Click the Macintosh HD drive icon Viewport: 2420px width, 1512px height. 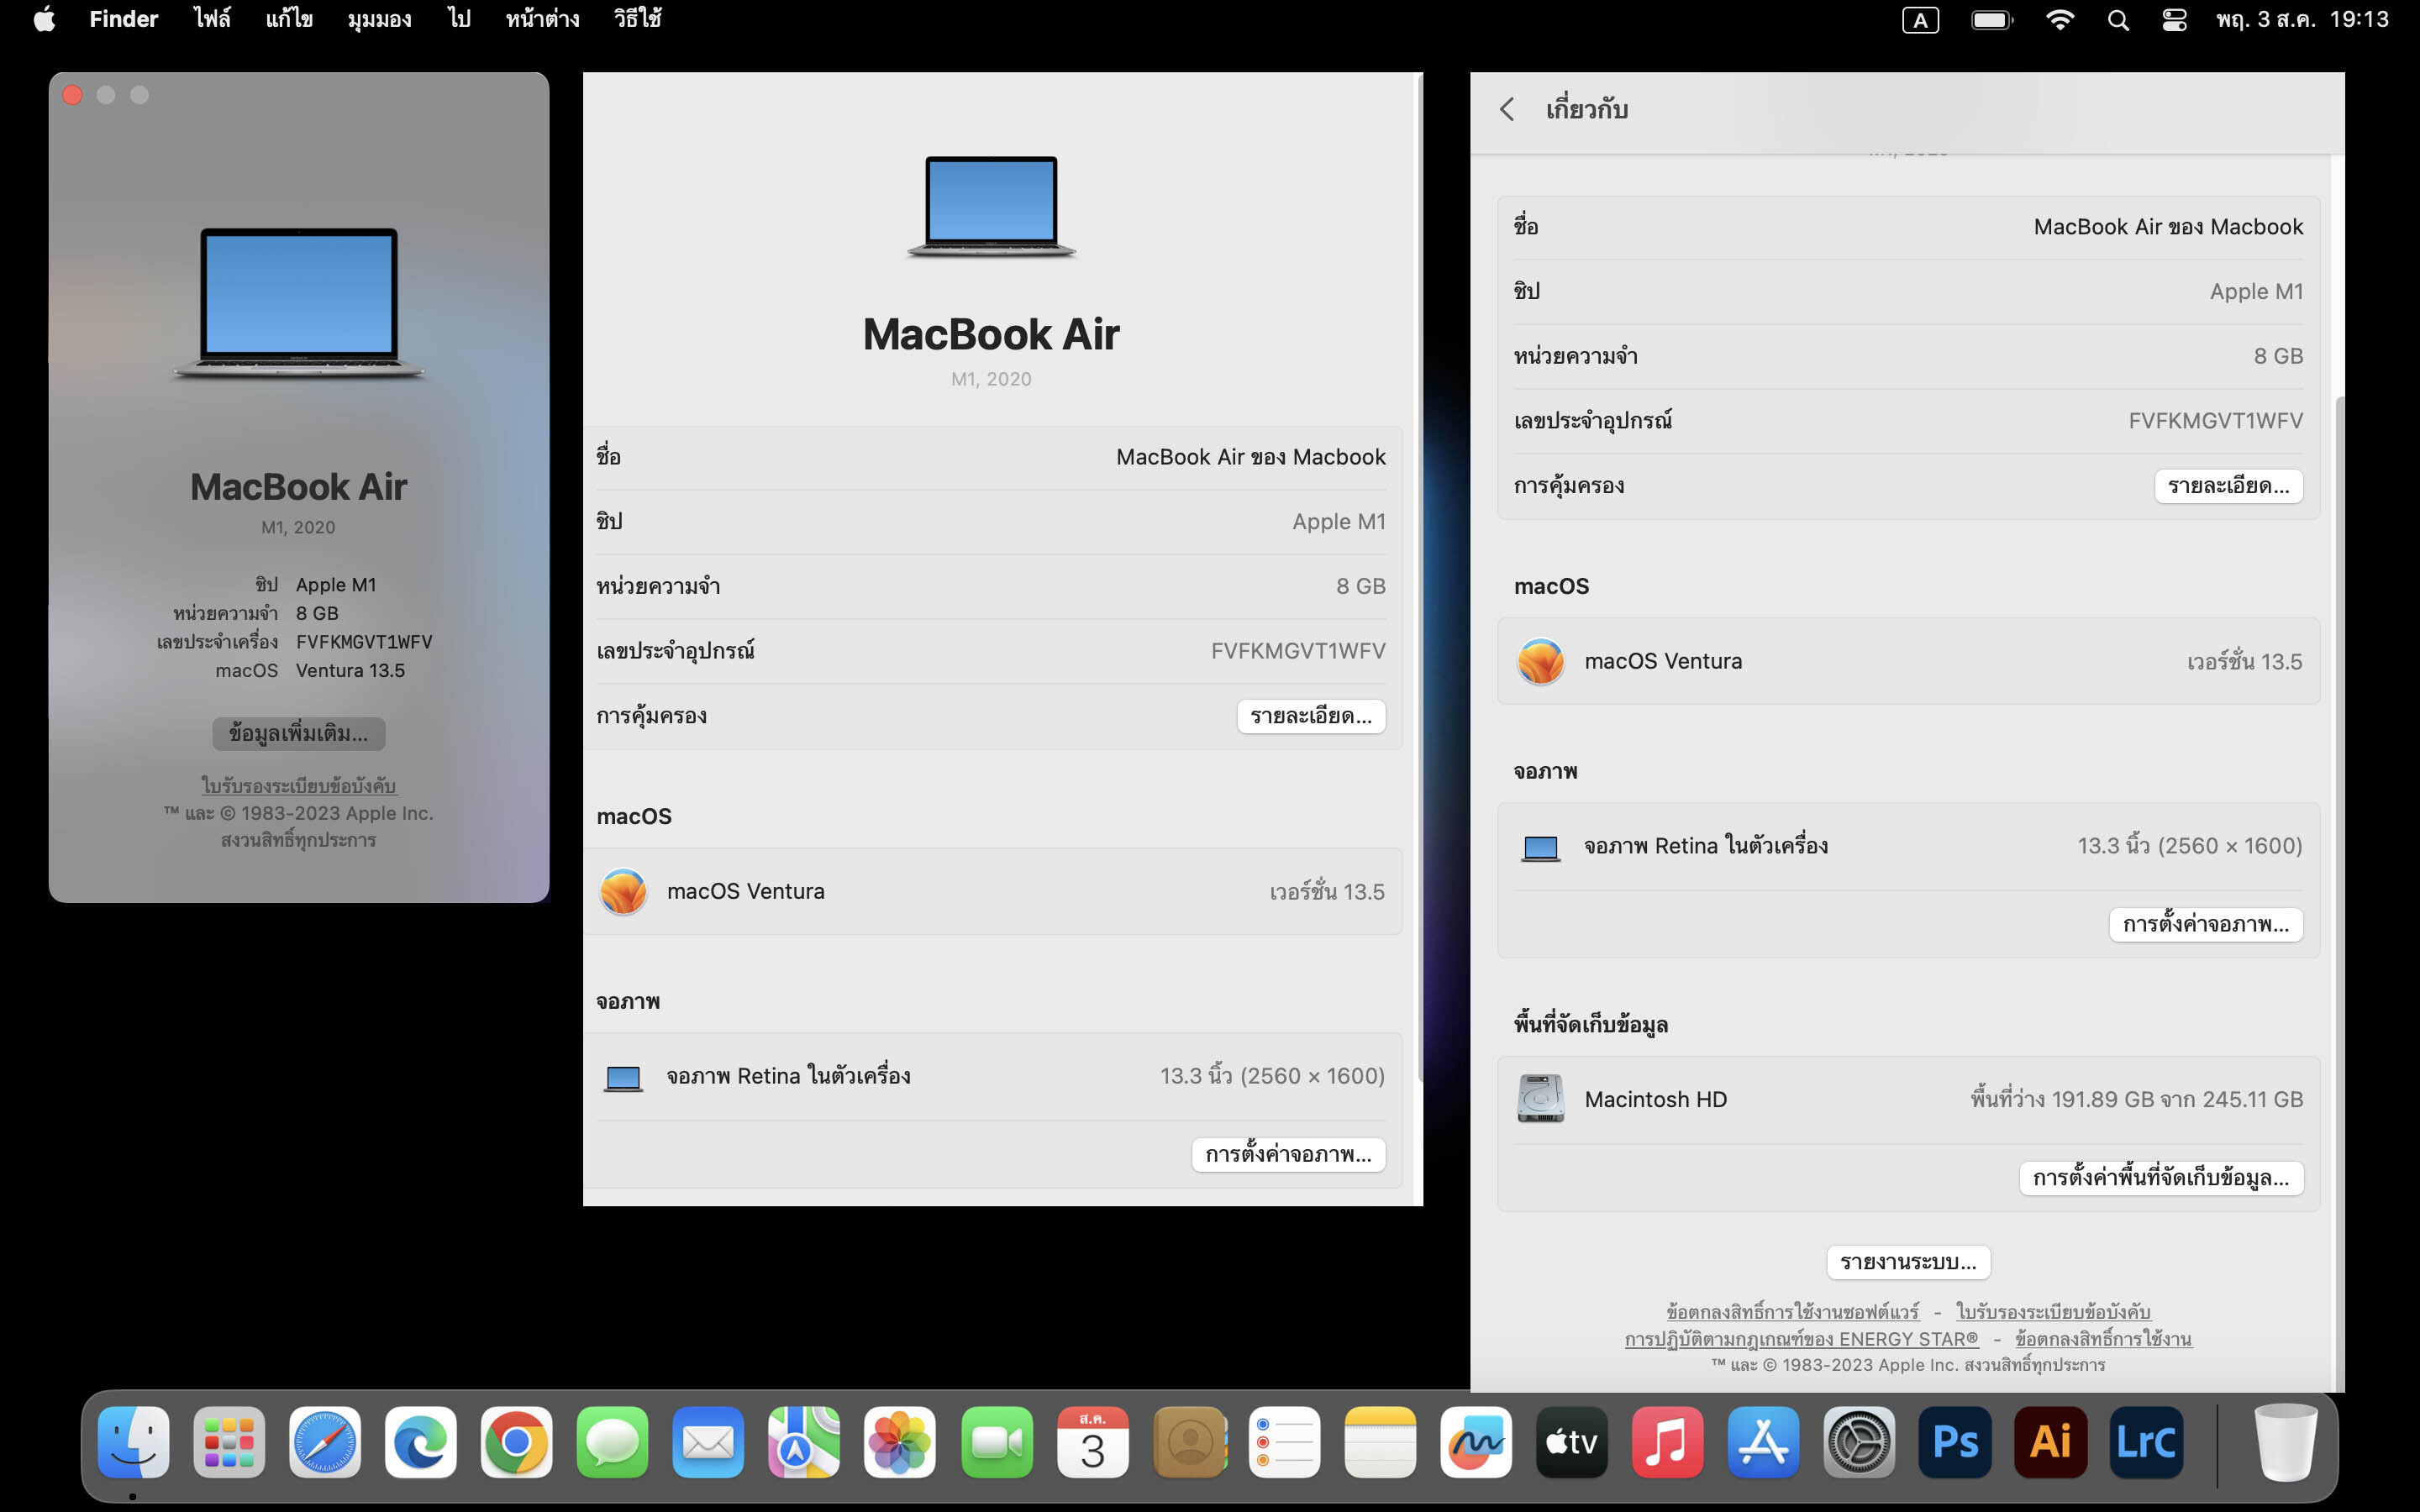[1540, 1099]
